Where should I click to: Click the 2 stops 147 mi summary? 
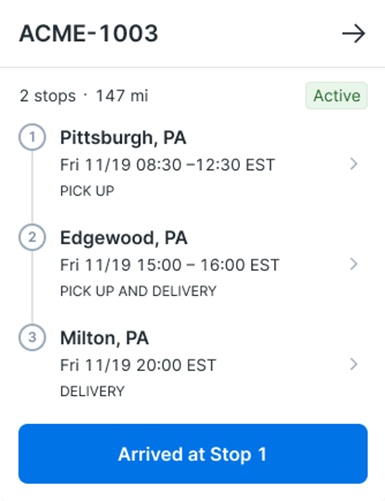84,96
